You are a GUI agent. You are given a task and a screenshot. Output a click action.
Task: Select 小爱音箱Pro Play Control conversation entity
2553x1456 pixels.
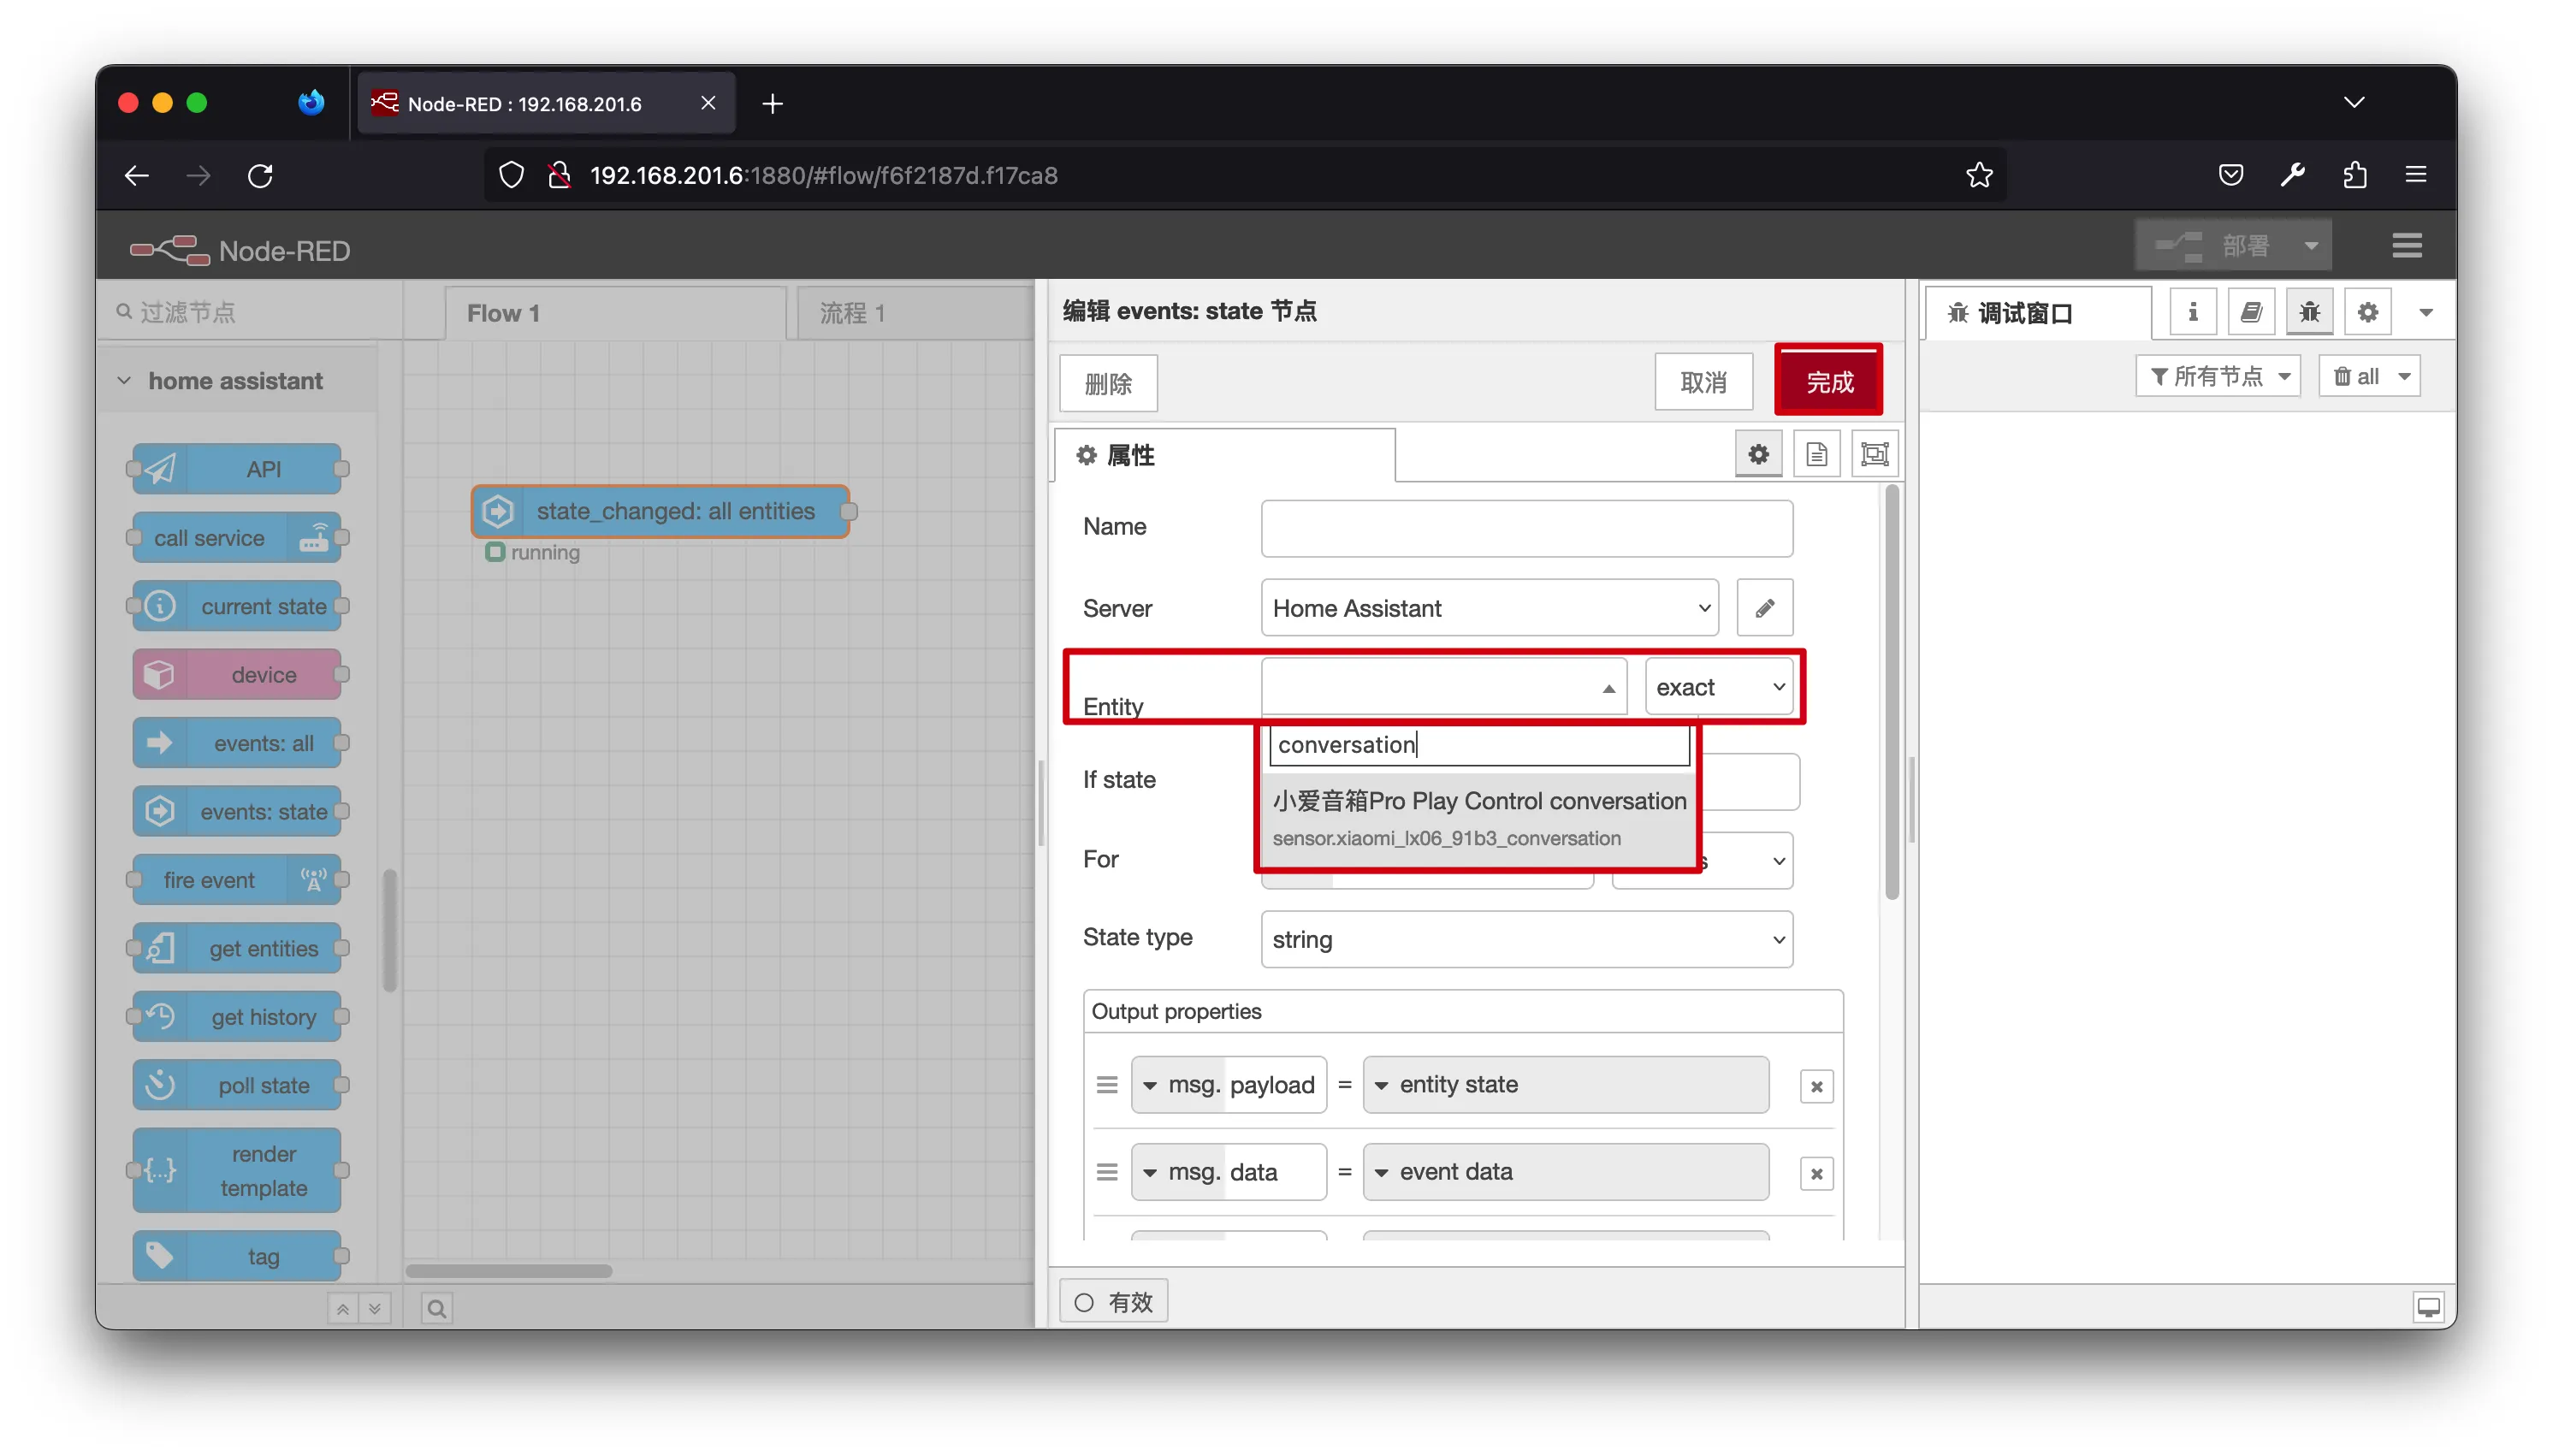(1479, 819)
